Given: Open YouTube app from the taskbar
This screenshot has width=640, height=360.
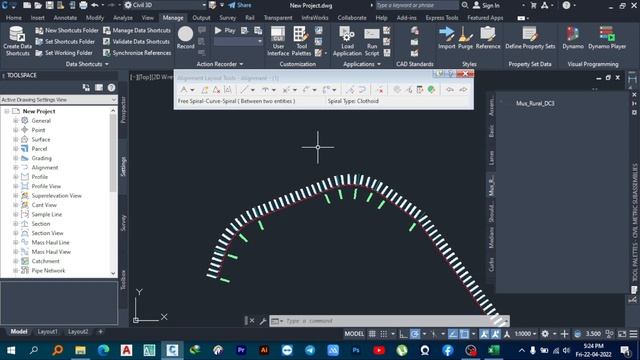Looking at the screenshot, I should pos(379,350).
